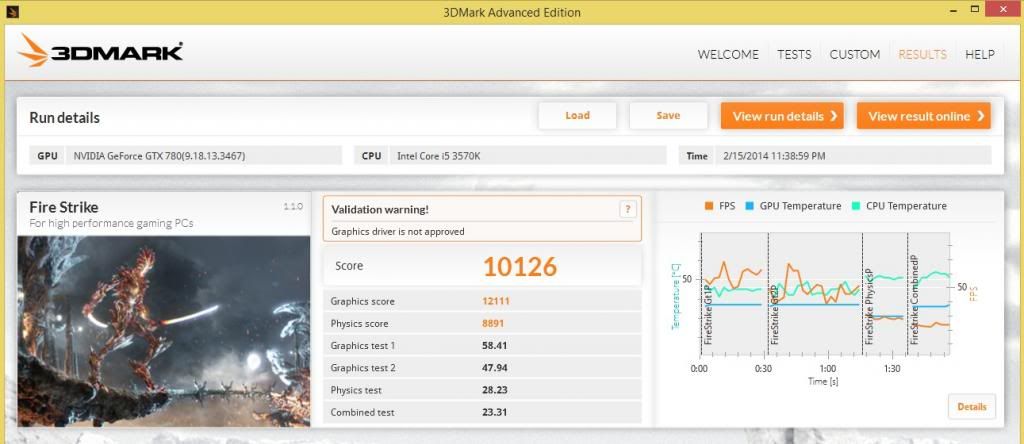Image resolution: width=1024 pixels, height=444 pixels.
Task: Click the 3DMark logo in header
Action: click(100, 51)
